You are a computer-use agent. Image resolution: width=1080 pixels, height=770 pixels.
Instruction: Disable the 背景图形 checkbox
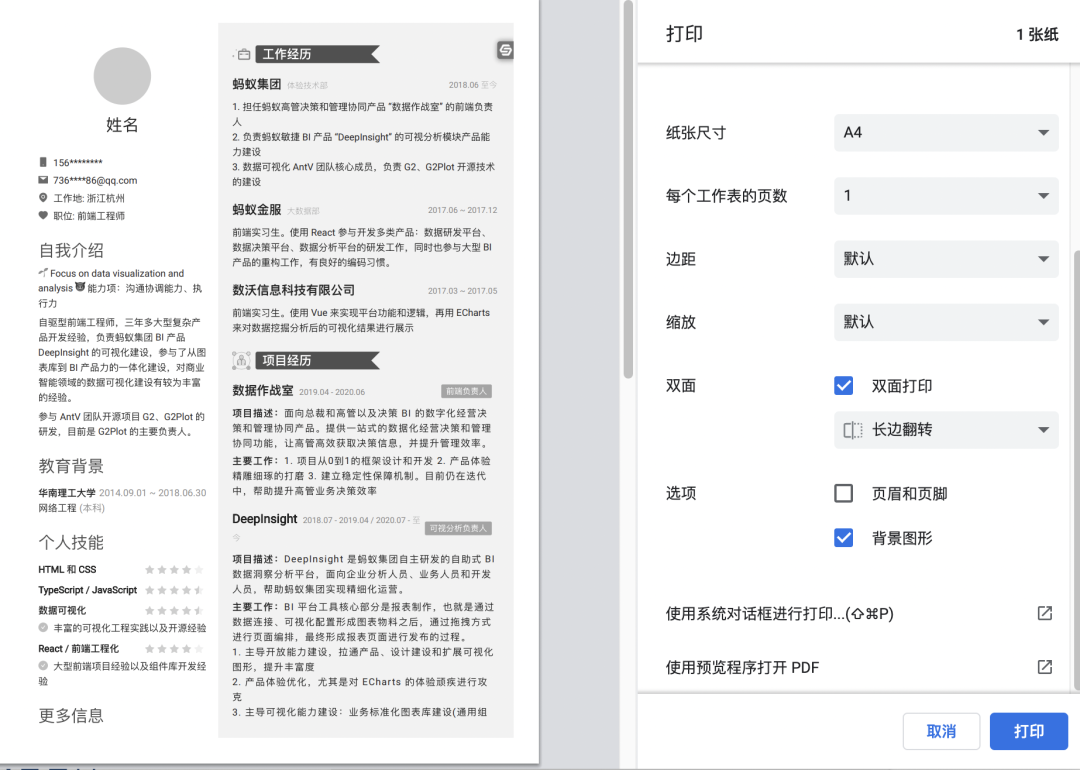(843, 537)
